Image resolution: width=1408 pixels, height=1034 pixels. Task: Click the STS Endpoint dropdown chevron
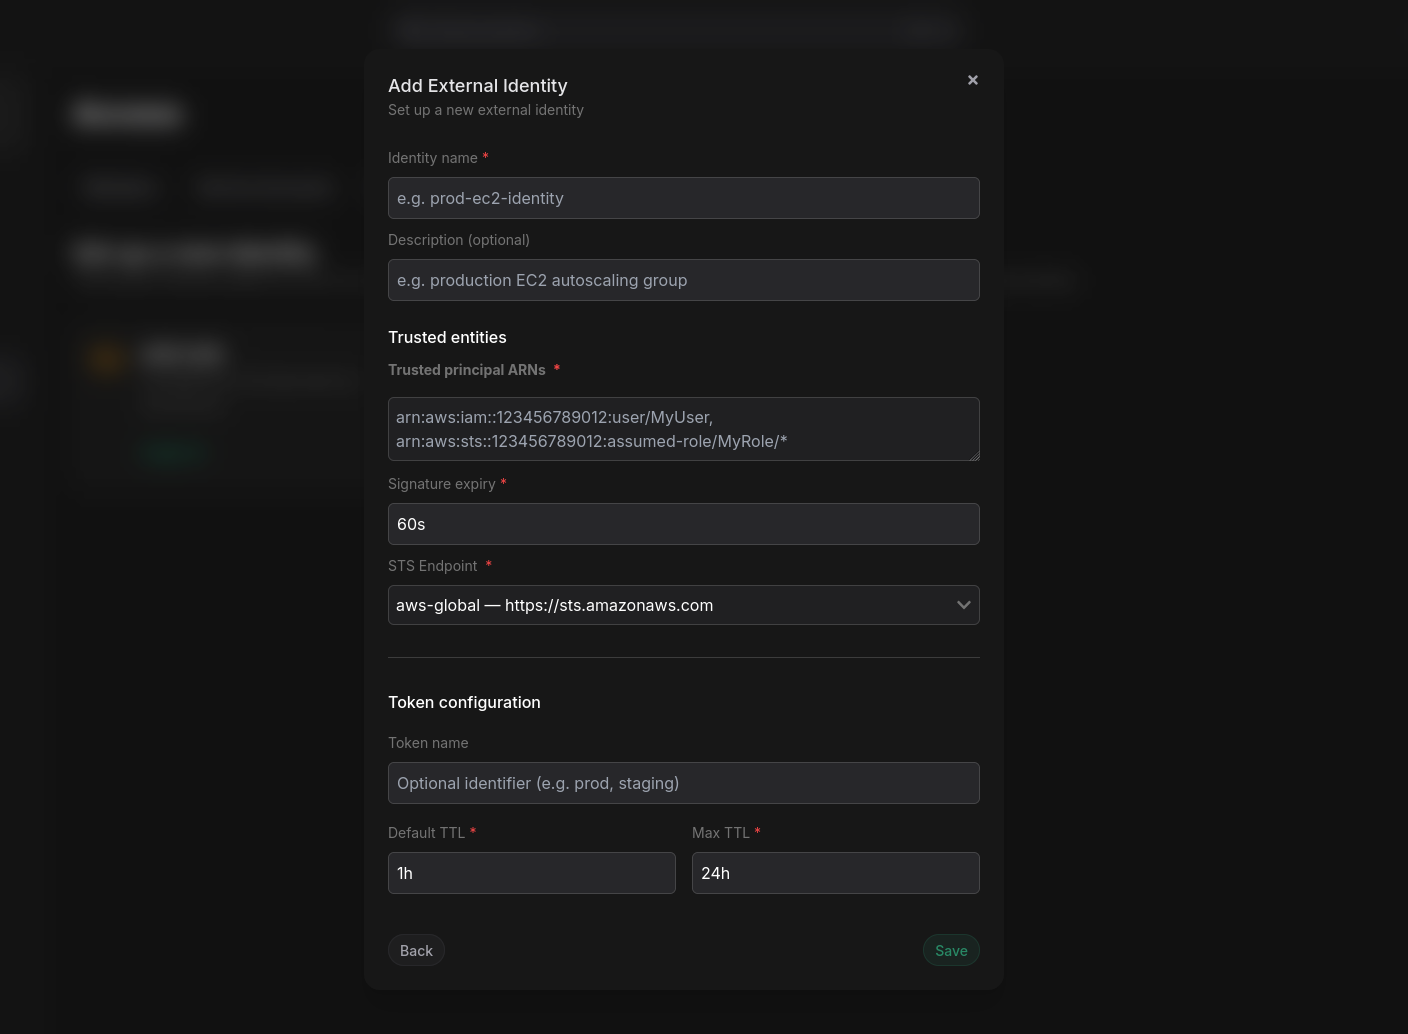[963, 605]
